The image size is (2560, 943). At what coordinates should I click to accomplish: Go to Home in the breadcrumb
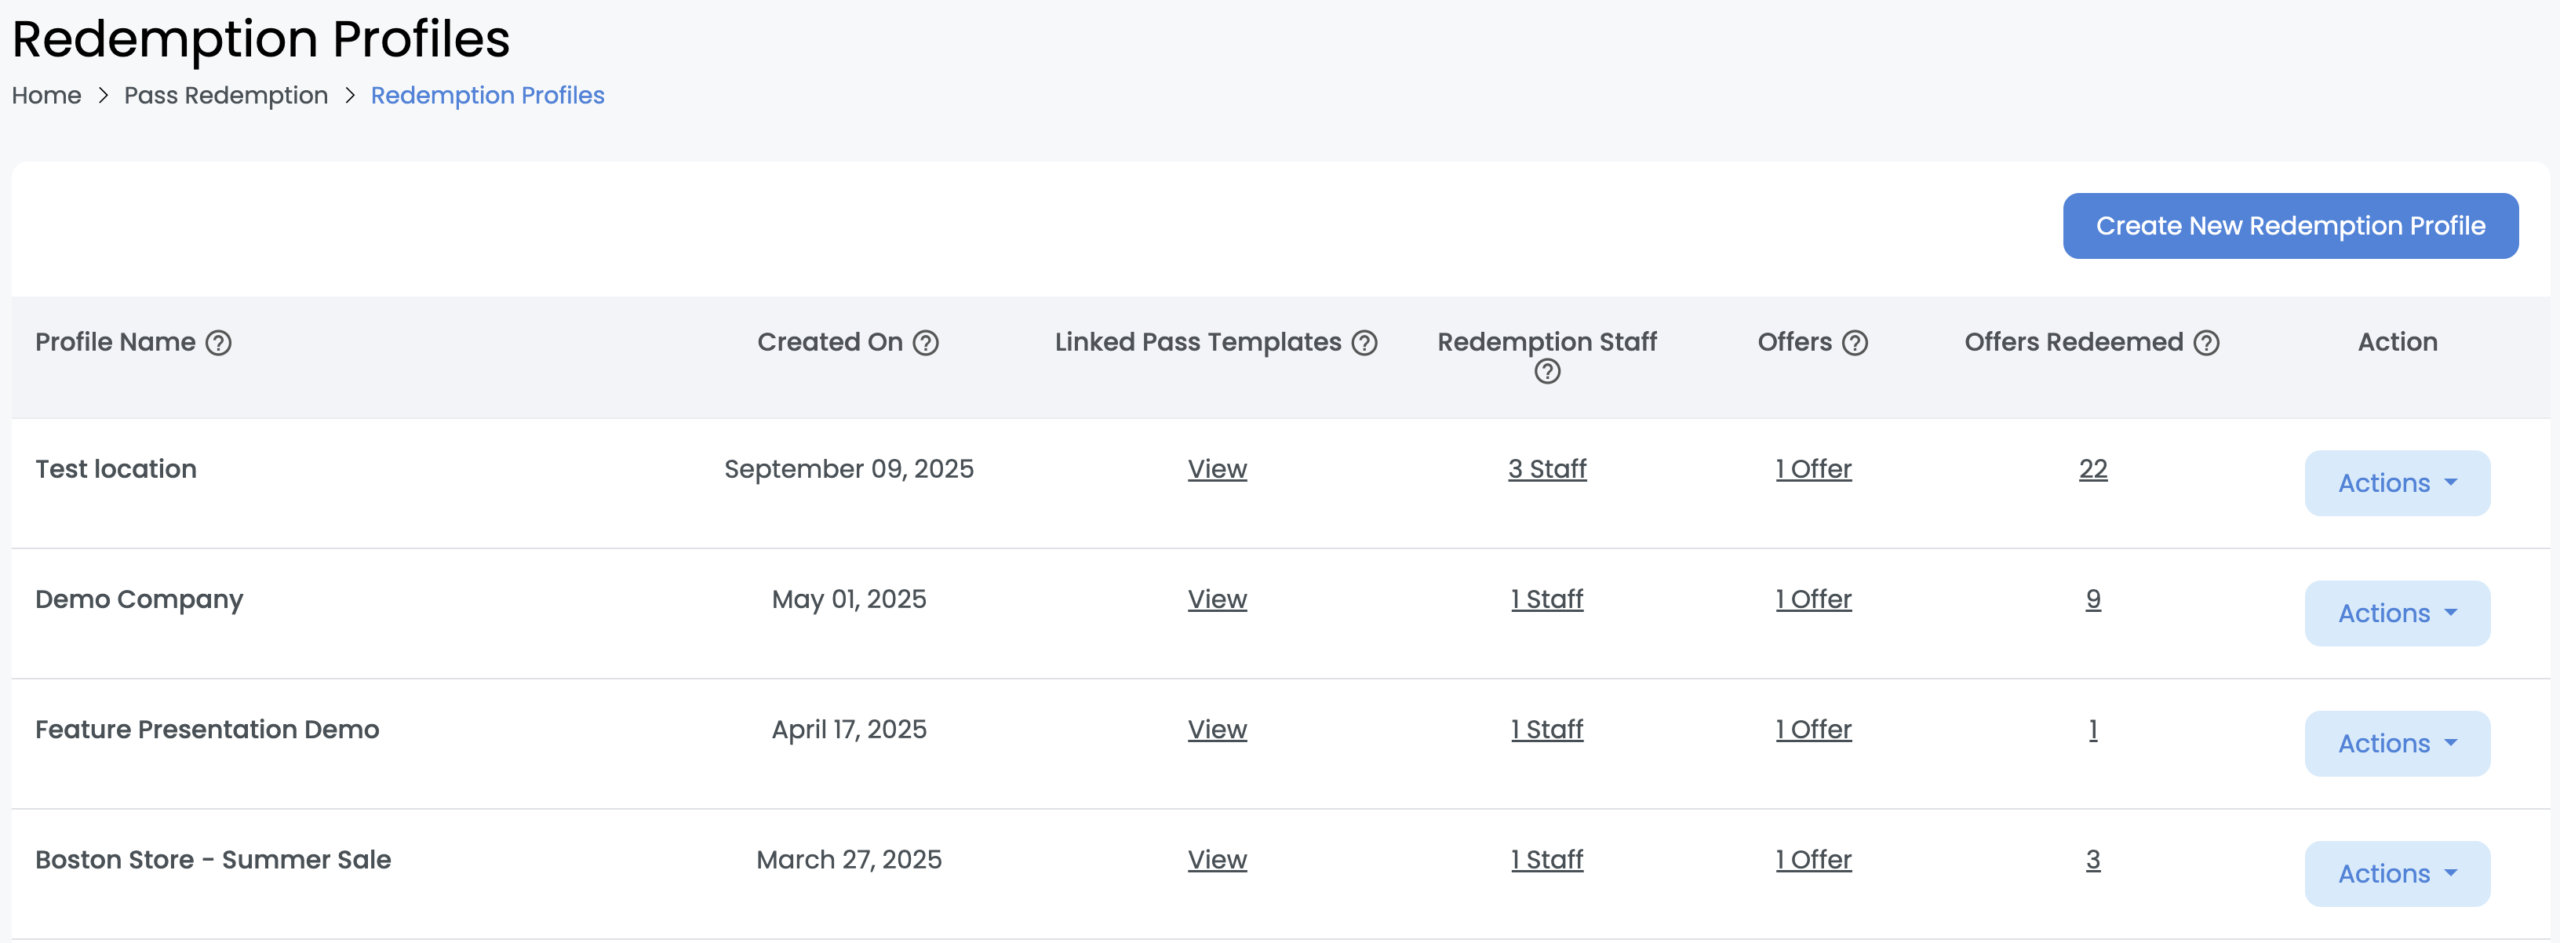point(46,95)
